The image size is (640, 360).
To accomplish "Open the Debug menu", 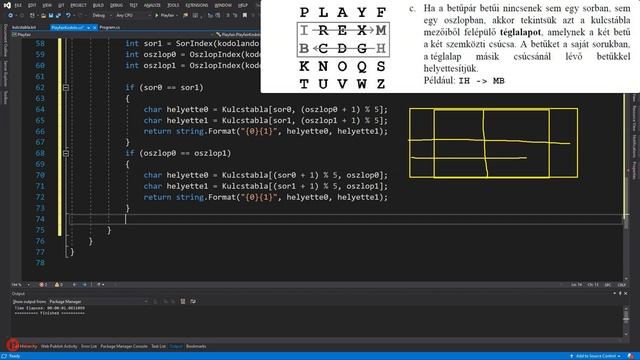I will [116, 5].
